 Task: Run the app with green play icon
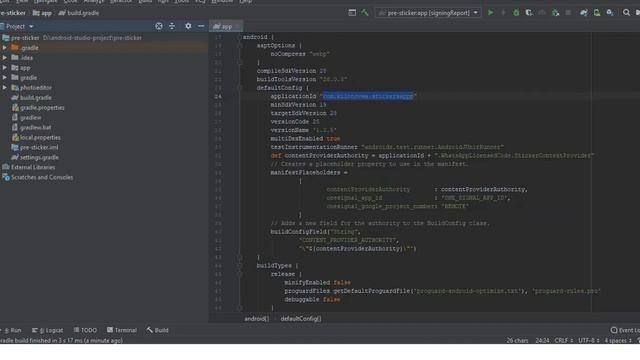pyautogui.click(x=490, y=13)
